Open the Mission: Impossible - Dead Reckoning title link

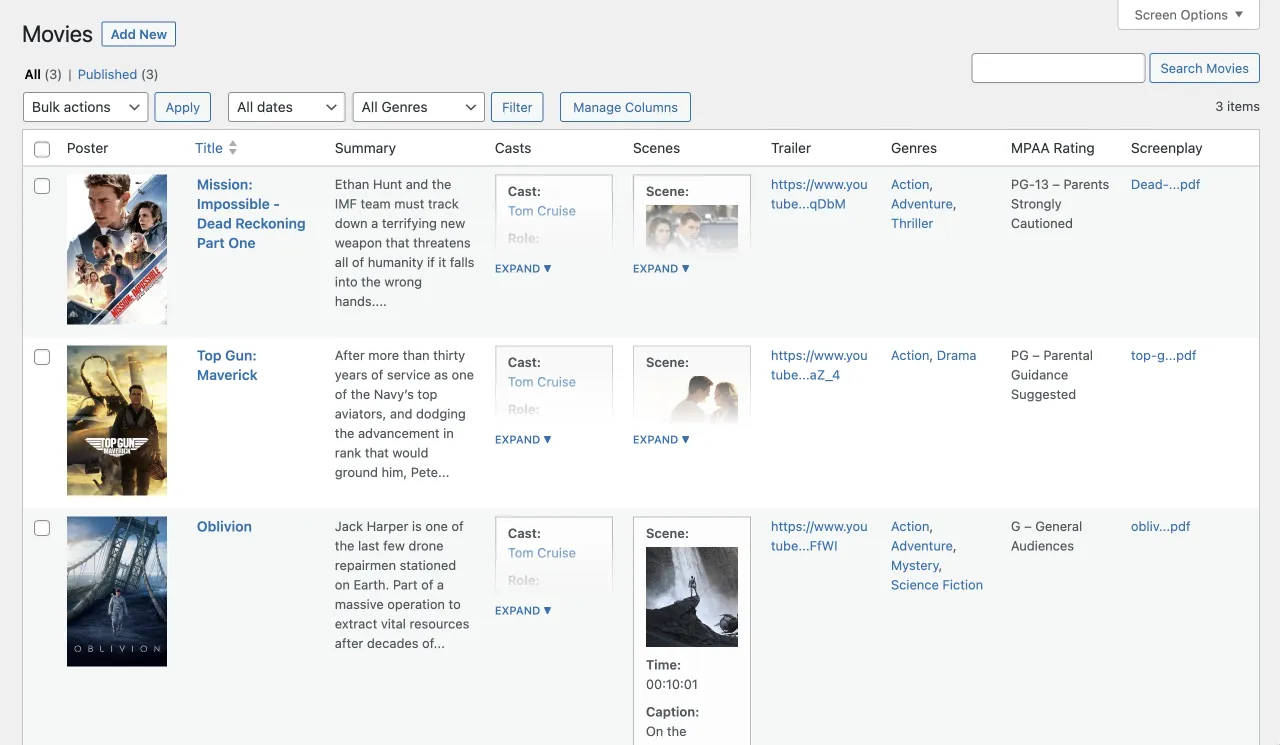coord(251,214)
